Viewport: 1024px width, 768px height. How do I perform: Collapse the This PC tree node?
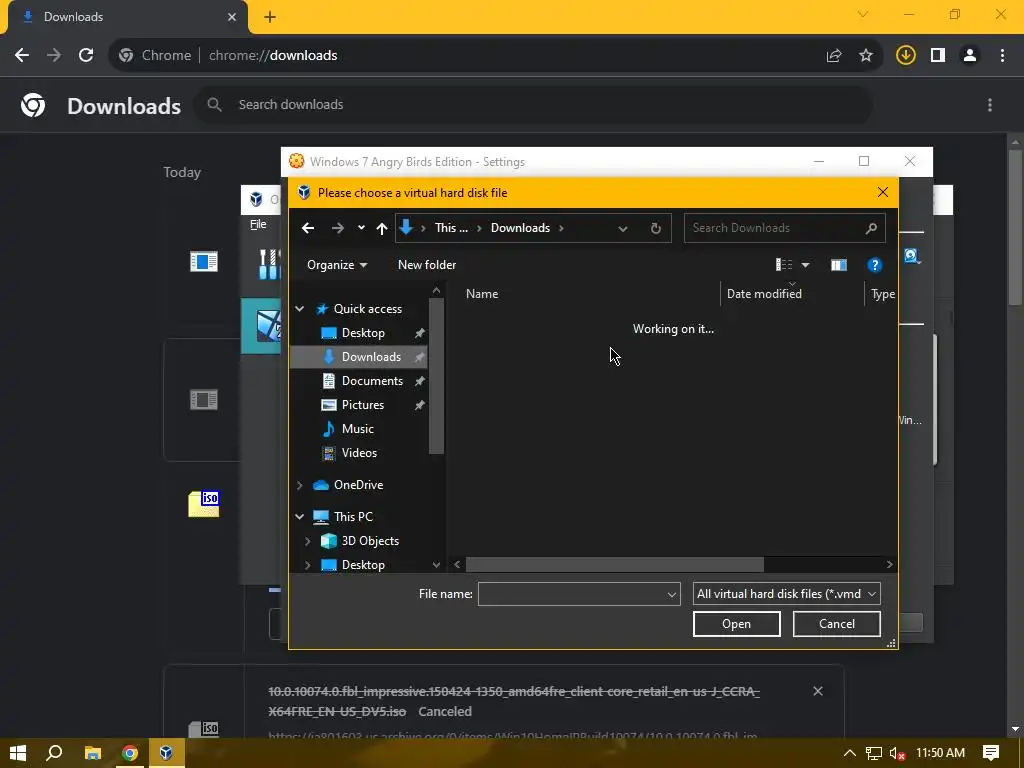click(300, 517)
